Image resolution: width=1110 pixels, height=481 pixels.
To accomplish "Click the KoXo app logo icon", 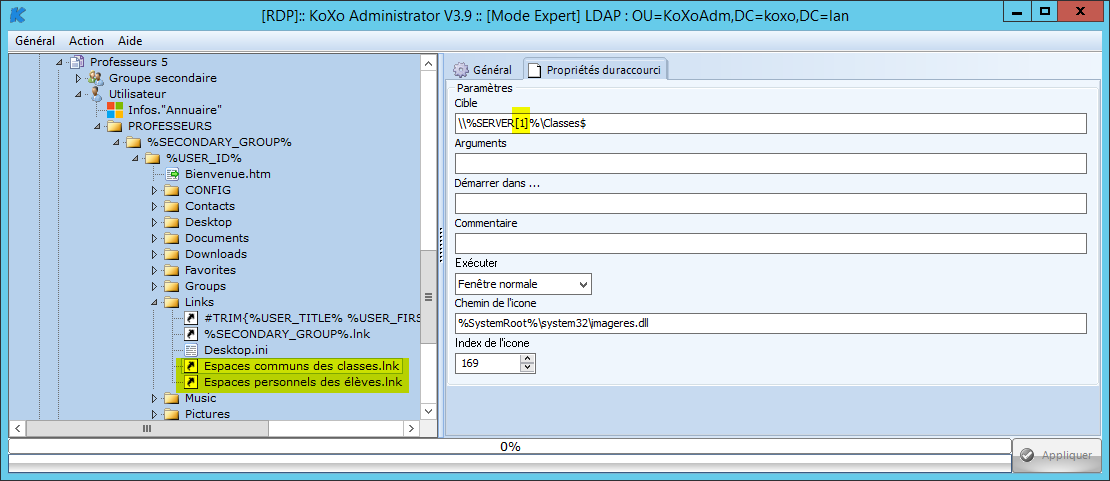I will coord(17,14).
